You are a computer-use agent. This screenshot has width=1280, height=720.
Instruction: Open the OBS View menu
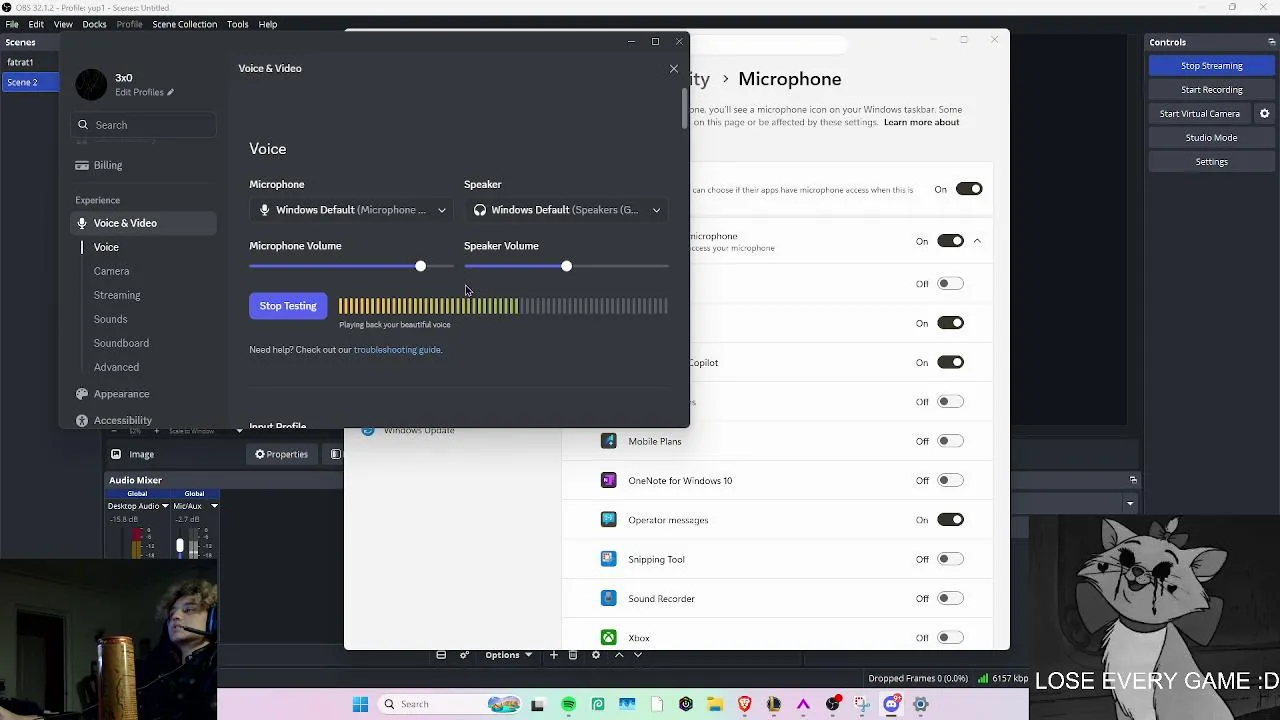[63, 24]
